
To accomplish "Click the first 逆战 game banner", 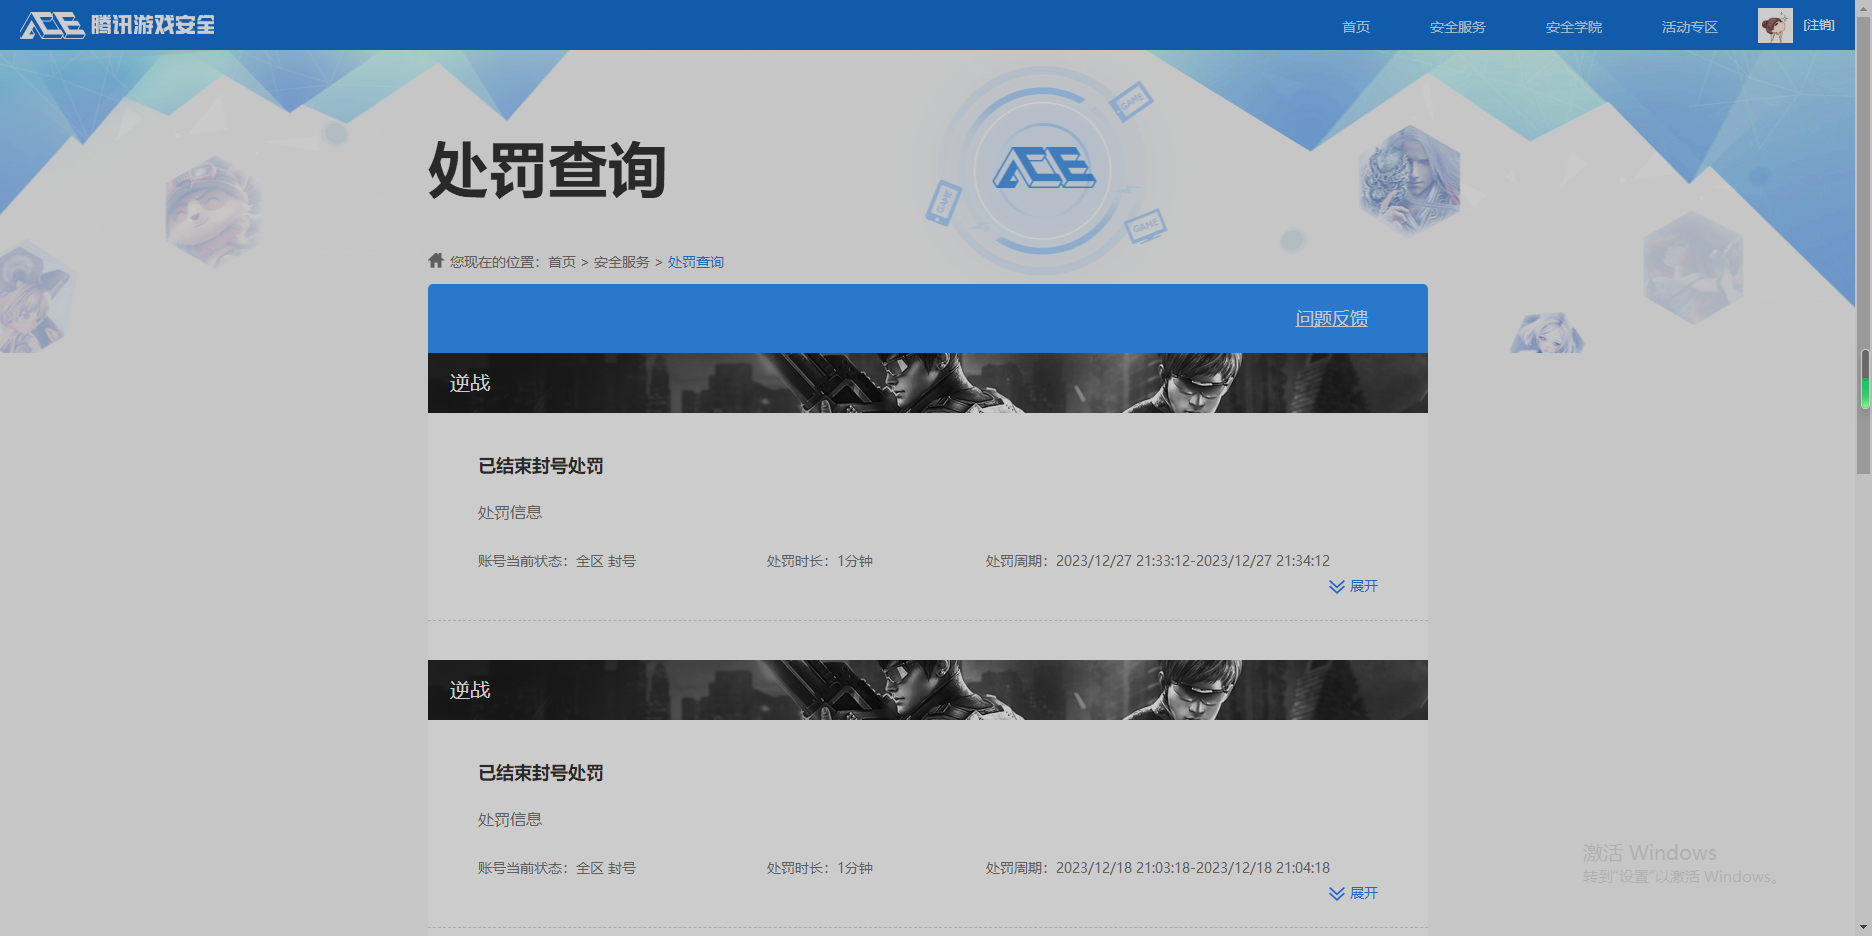I will [x=928, y=383].
